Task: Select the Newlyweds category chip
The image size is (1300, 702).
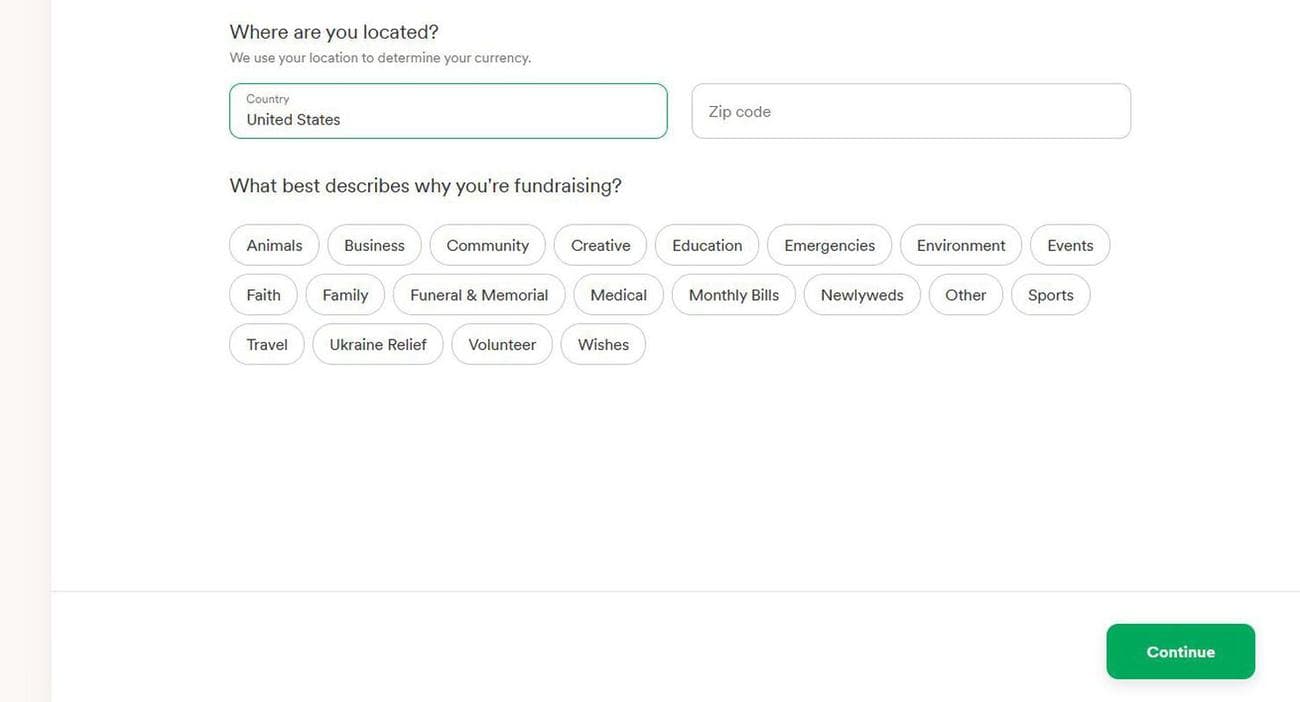Action: 861,295
